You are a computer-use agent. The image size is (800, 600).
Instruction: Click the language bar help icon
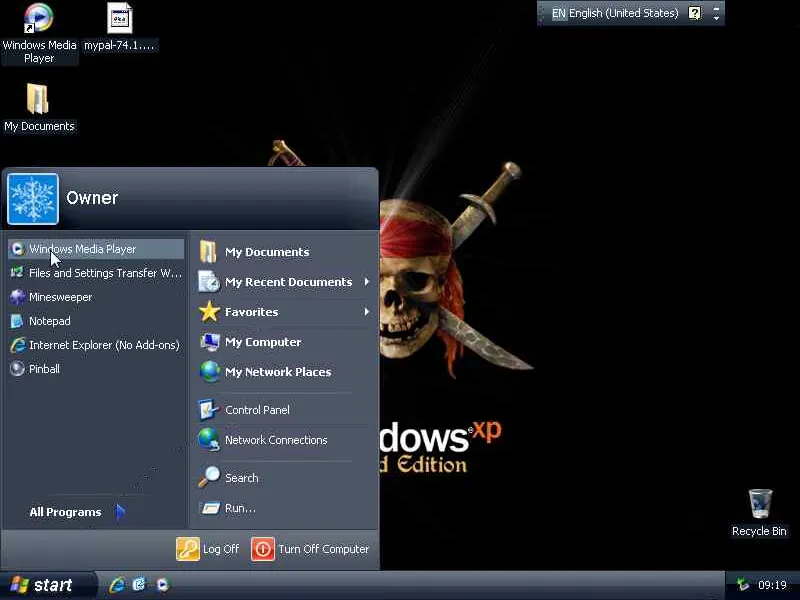(x=694, y=13)
